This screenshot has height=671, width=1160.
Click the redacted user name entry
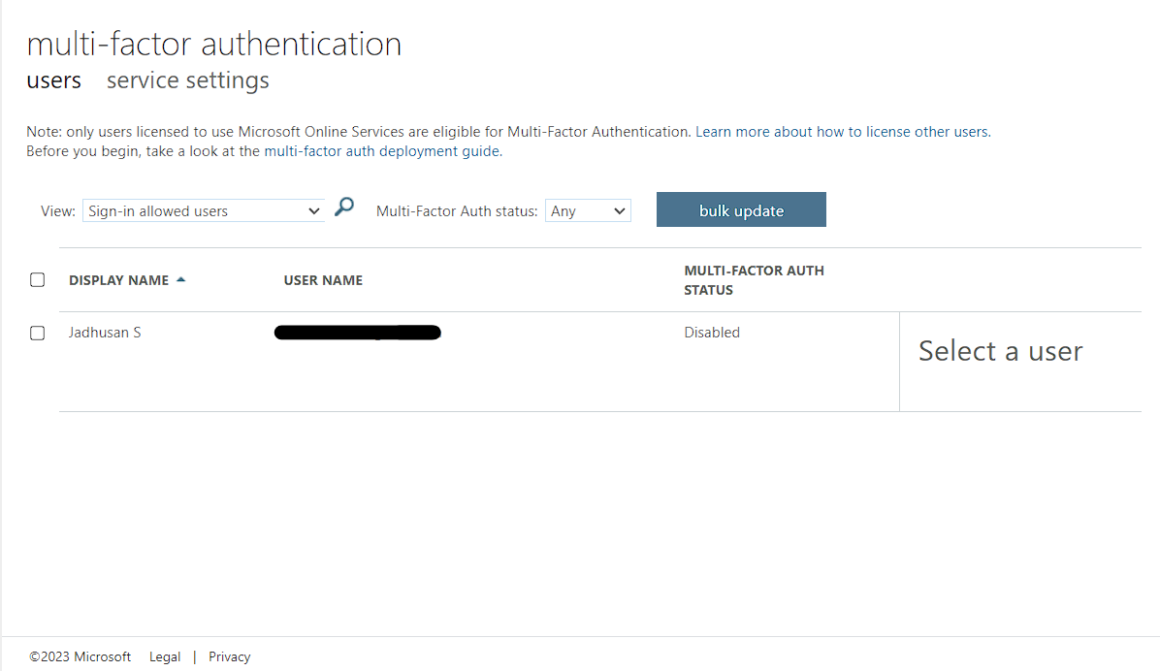pyautogui.click(x=358, y=333)
